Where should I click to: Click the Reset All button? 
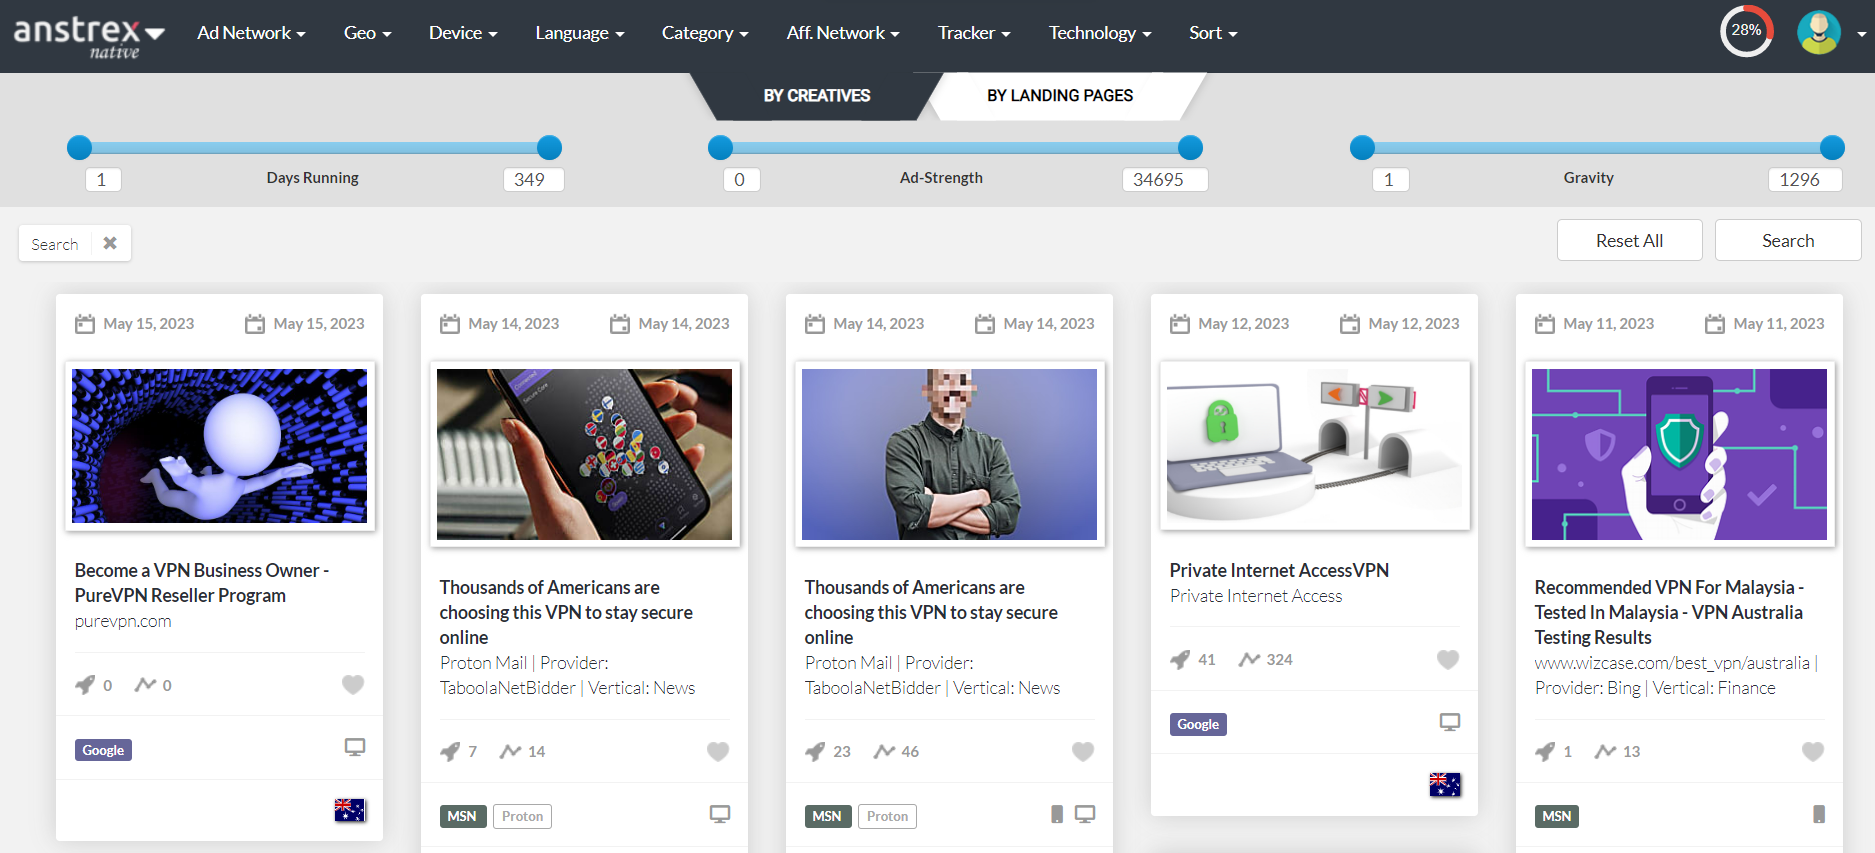click(x=1629, y=240)
